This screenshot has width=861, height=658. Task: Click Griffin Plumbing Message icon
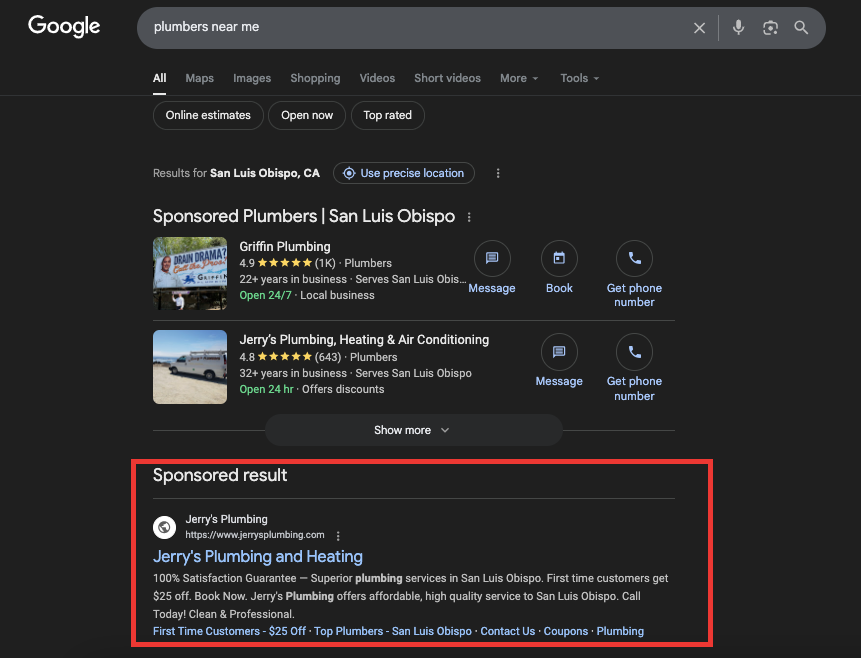pyautogui.click(x=492, y=258)
